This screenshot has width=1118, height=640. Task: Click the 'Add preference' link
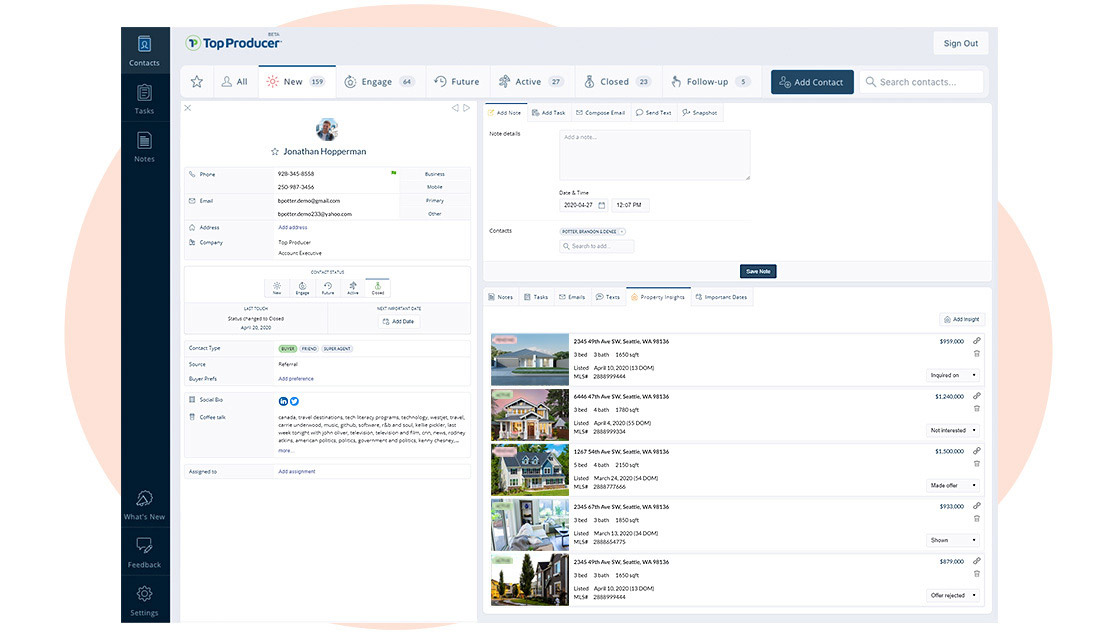296,378
